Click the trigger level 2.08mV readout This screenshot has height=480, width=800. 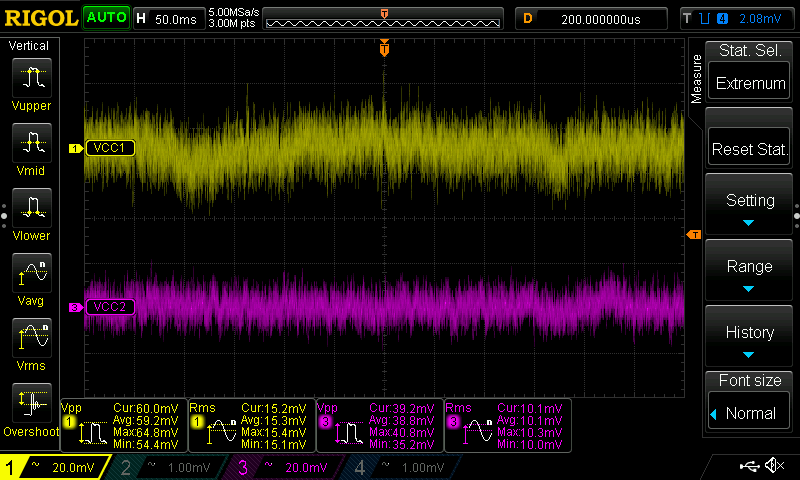[760, 19]
